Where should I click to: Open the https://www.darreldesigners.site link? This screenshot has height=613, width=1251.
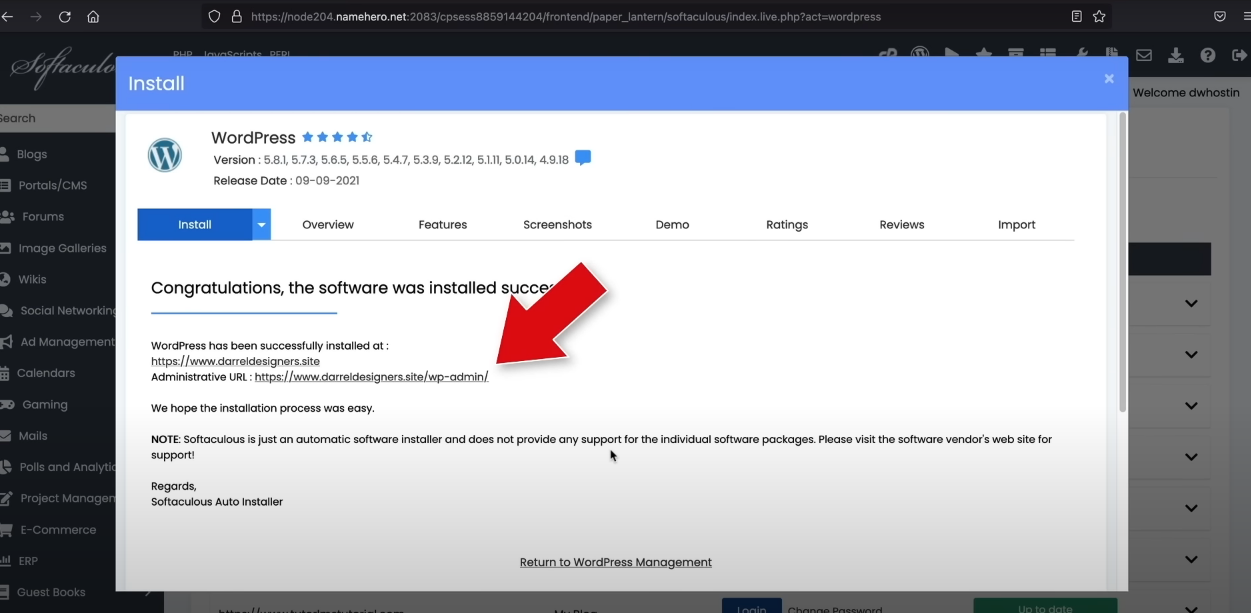(x=235, y=361)
